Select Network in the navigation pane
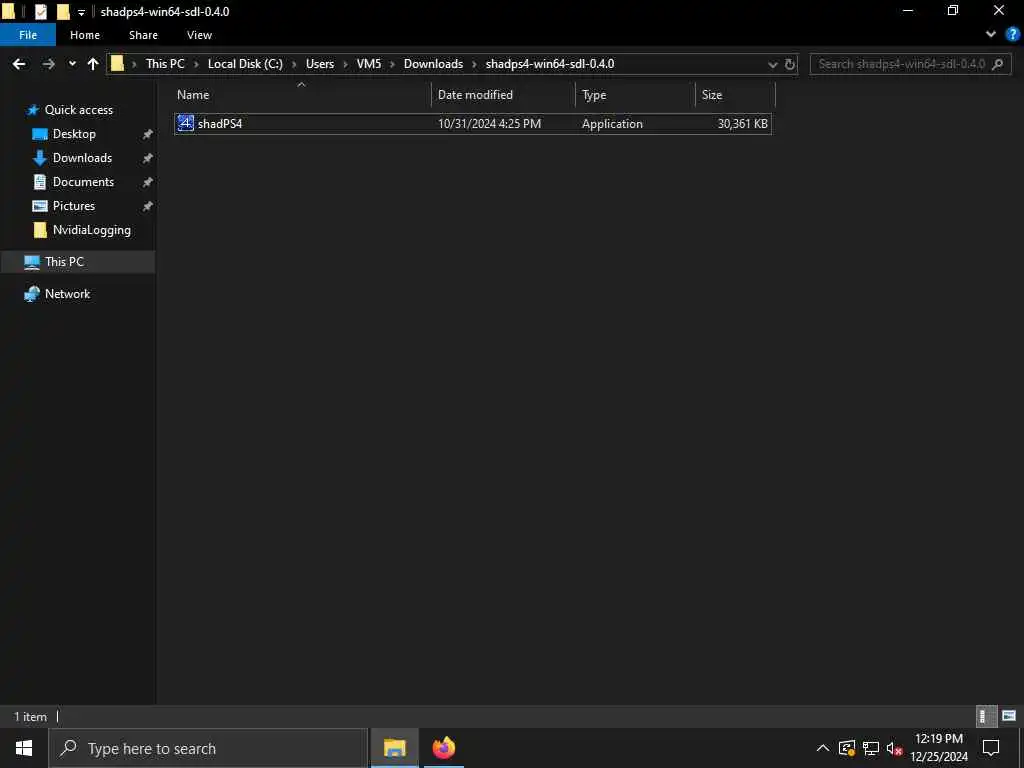Screen dimensions: 1024x768 pyautogui.click(x=67, y=294)
